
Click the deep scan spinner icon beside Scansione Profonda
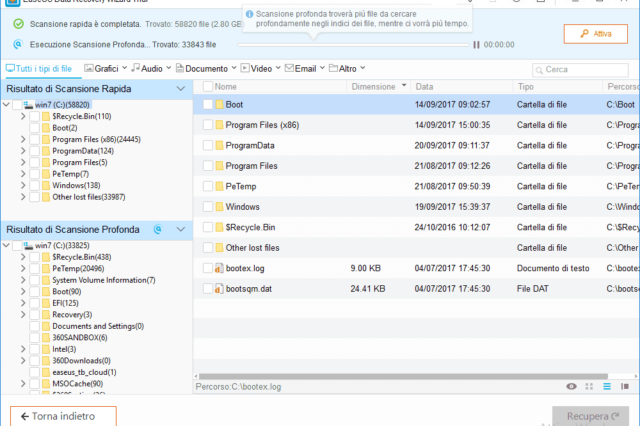158,229
